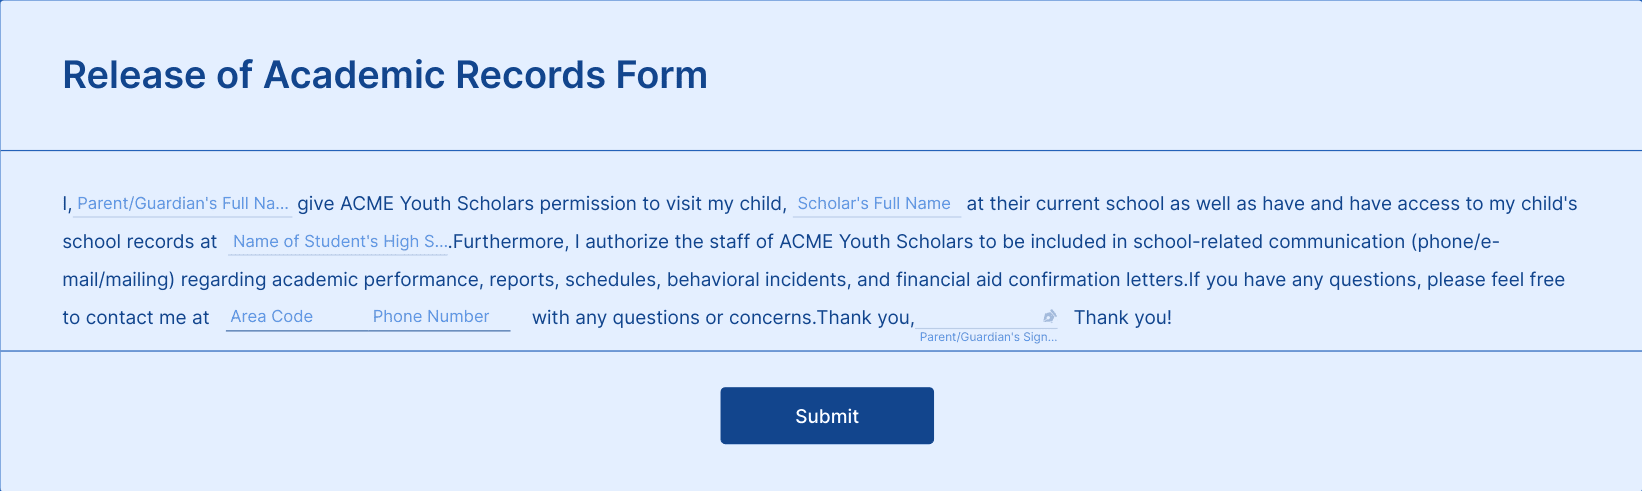Click "If you have any questions" text
1642x491 pixels.
(1303, 280)
